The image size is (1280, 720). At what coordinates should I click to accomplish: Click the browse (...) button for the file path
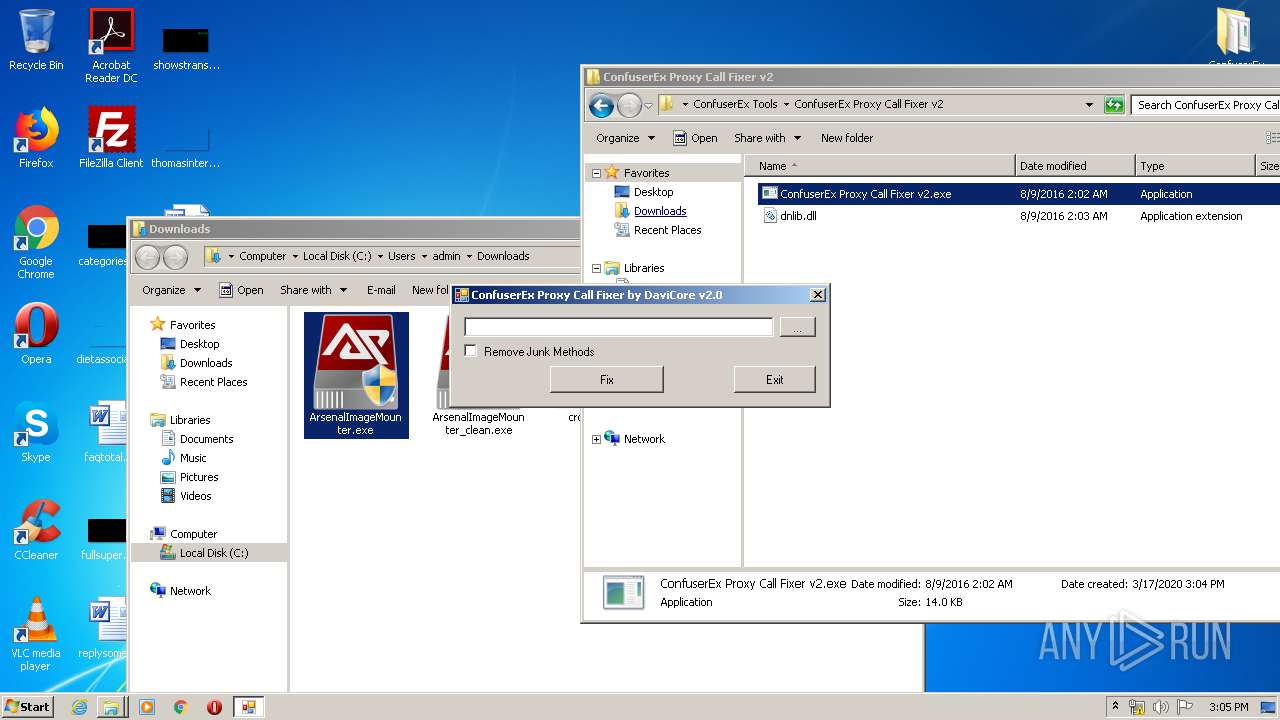click(797, 327)
